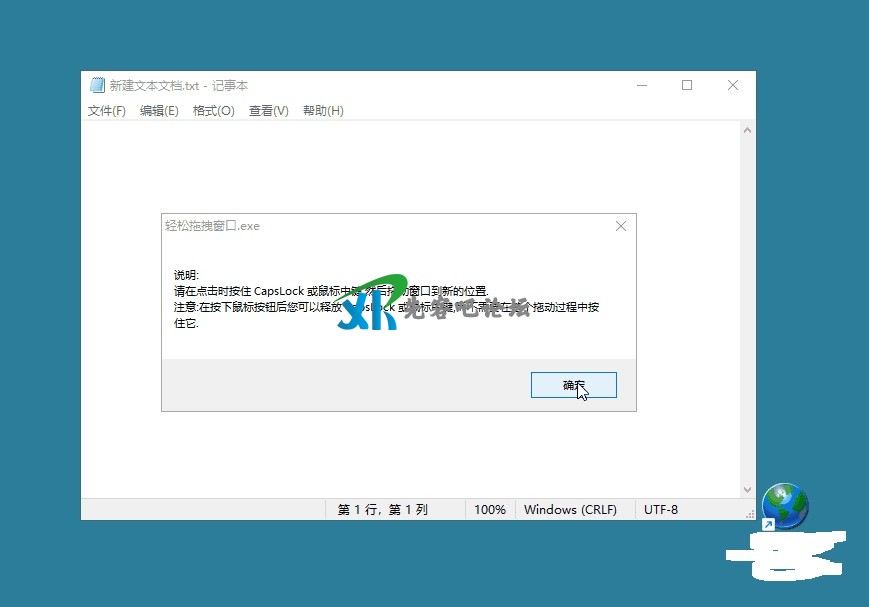Click the UTF-8 encoding status section
The height and width of the screenshot is (607, 869).
(661, 510)
